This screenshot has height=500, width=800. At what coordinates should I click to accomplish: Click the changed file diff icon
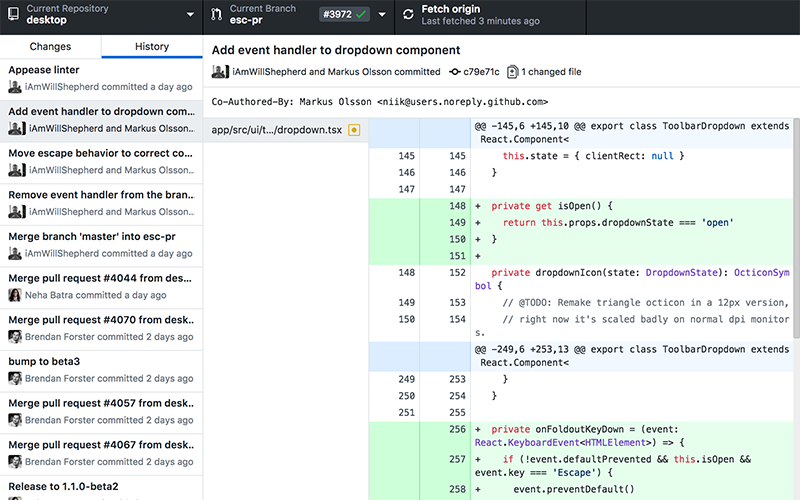pyautogui.click(x=512, y=72)
